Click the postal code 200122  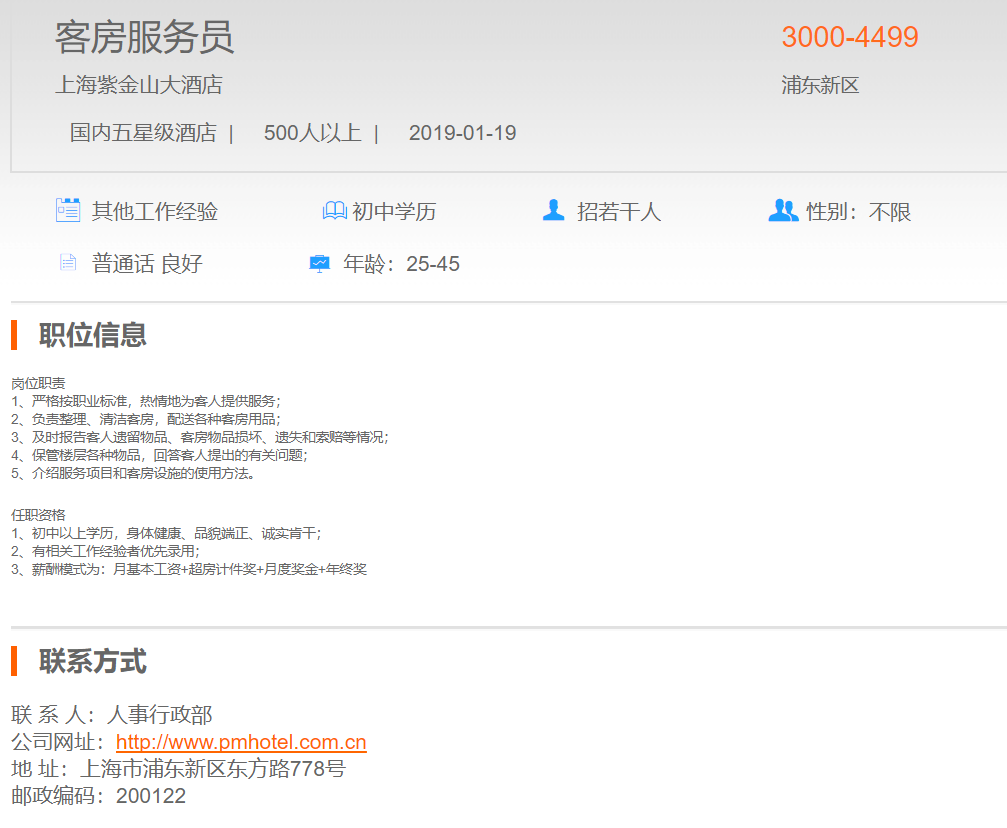coord(151,796)
